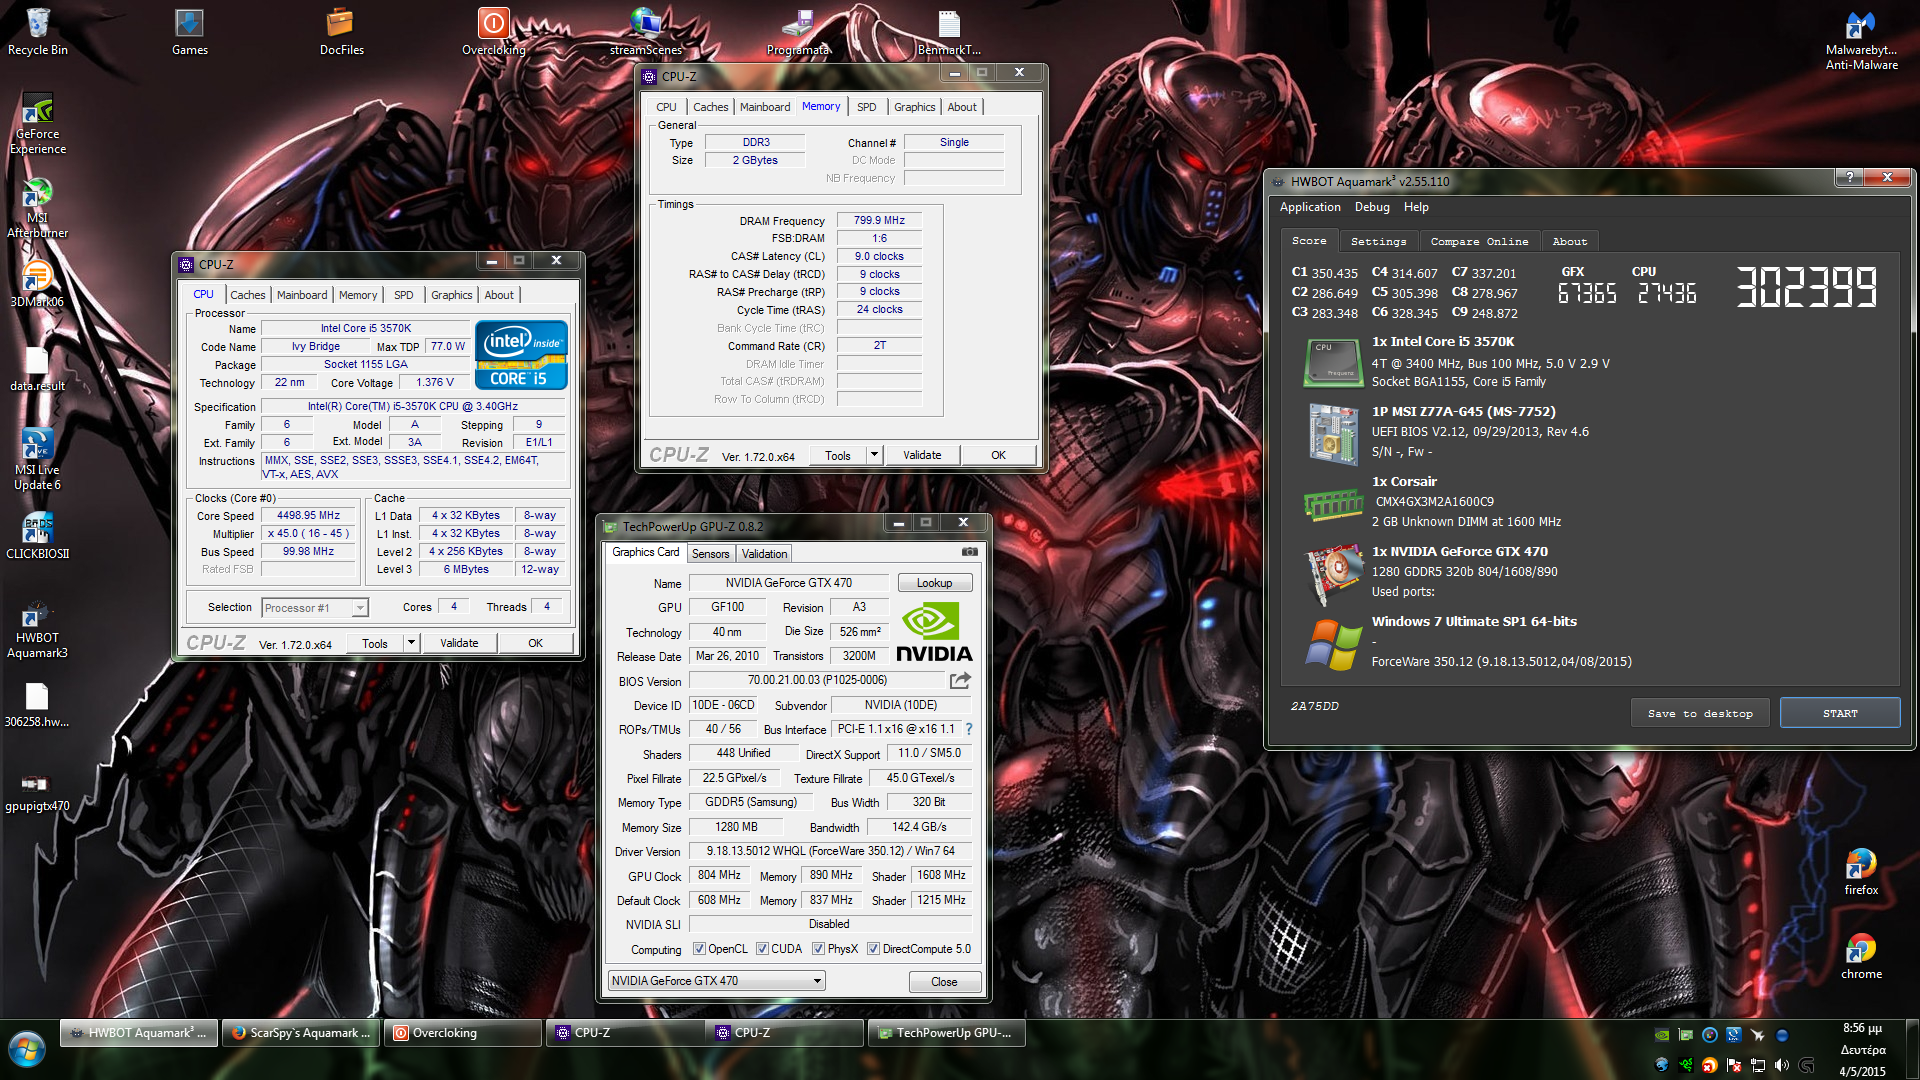Open the Application menu in Aquamark3

[x=1310, y=207]
